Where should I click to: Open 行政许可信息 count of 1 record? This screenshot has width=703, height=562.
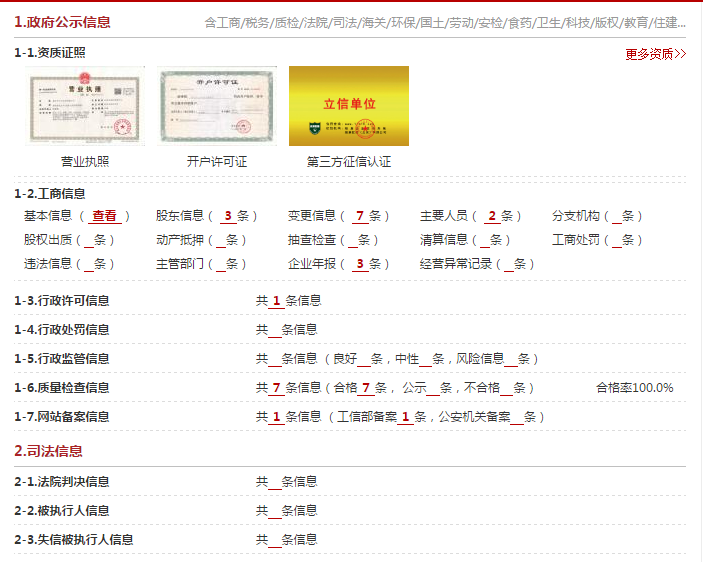[277, 300]
